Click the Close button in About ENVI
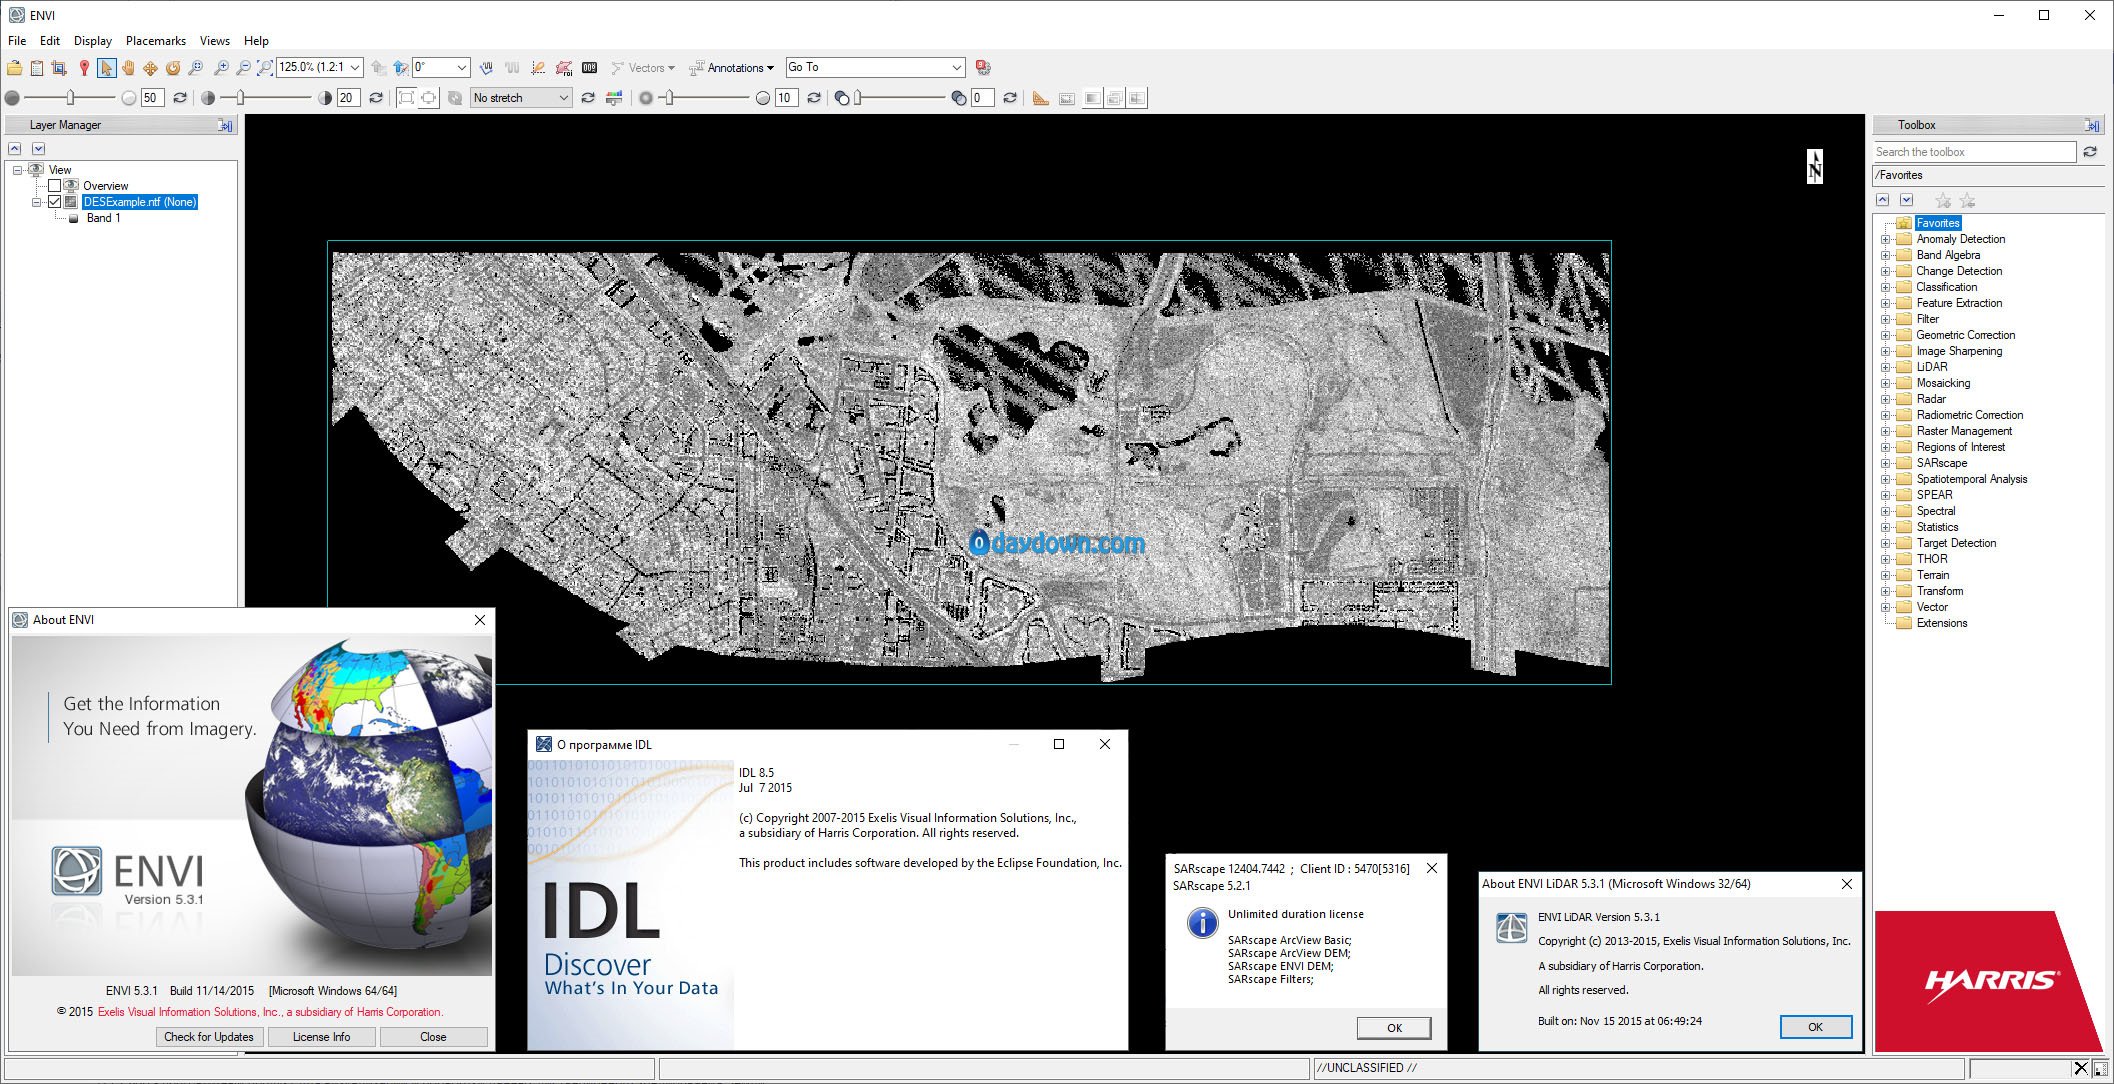Viewport: 2114px width, 1084px height. click(x=433, y=1037)
